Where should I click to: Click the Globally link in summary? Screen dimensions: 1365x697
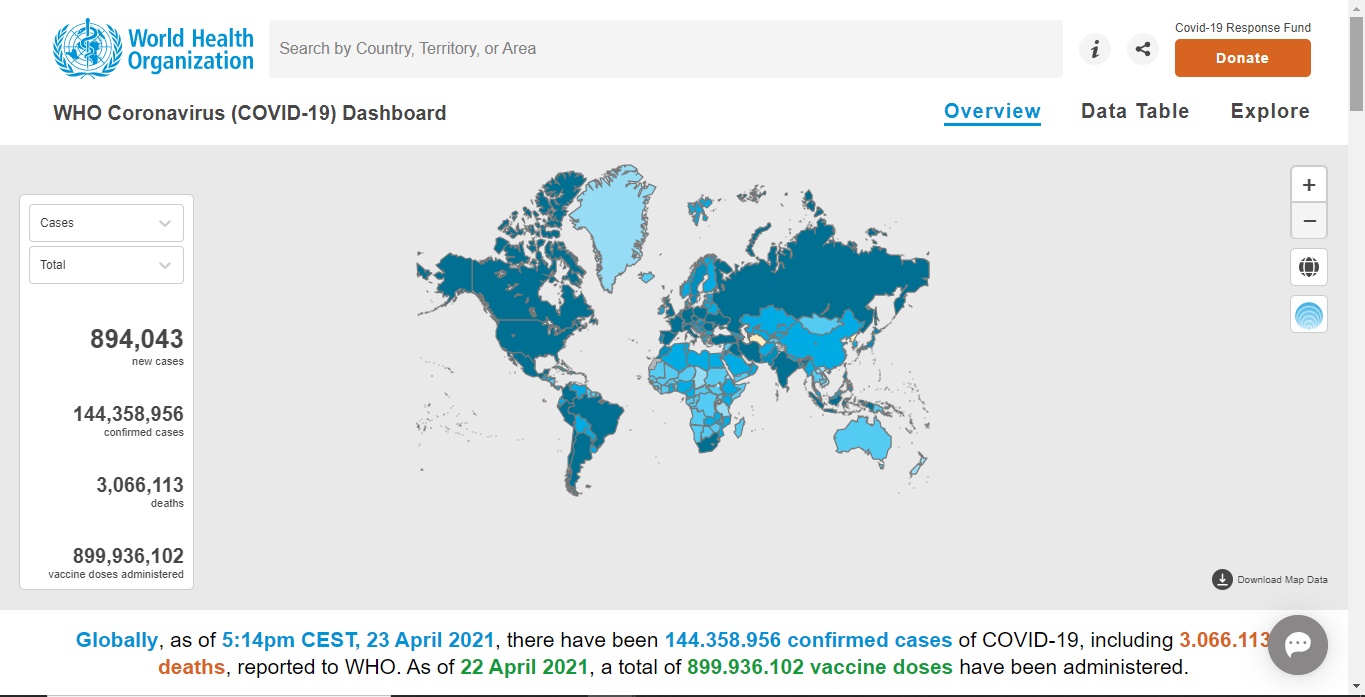pyautogui.click(x=117, y=640)
